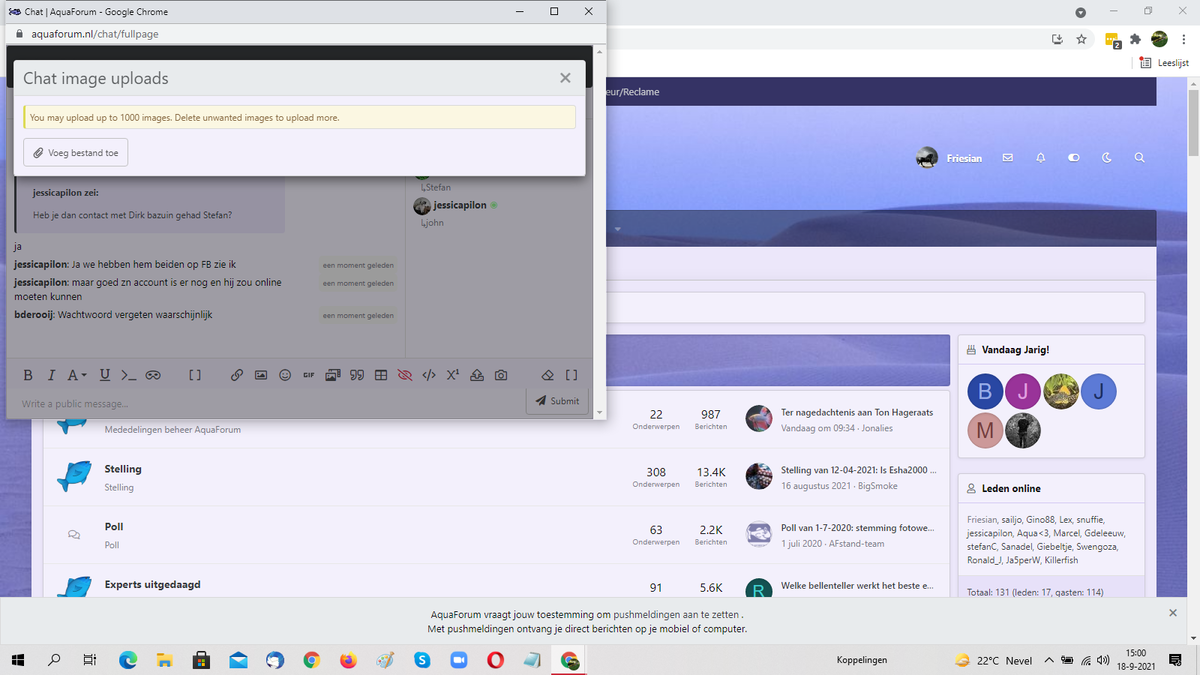Screen dimensions: 1200x675
Task: Open the private messages envelope icon
Action: click(x=1008, y=158)
